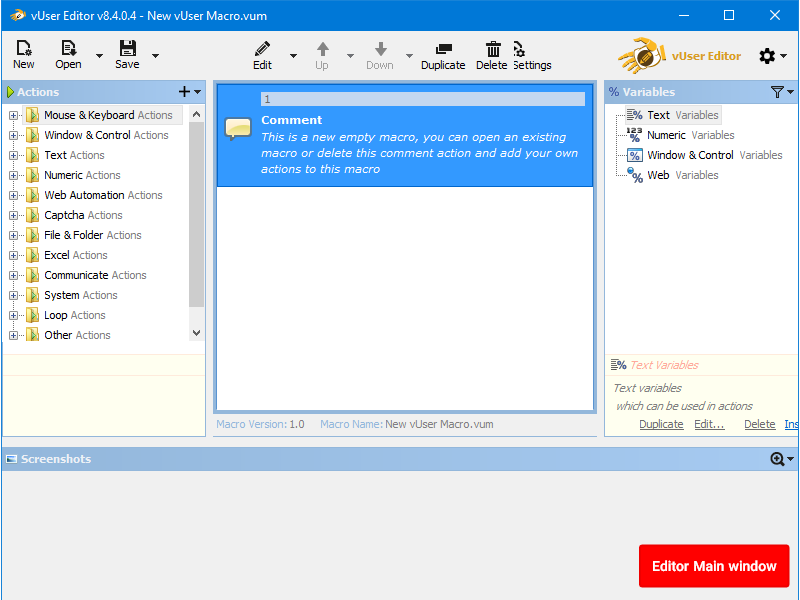Move action Down with arrow icon
Image resolution: width=800 pixels, height=600 pixels.
[381, 49]
